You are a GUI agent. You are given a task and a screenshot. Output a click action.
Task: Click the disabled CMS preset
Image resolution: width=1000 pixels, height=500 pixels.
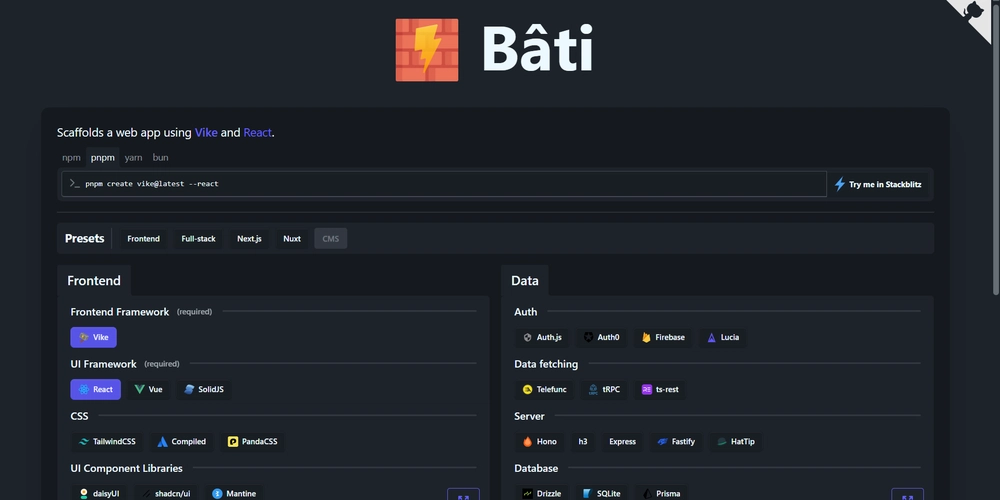330,239
